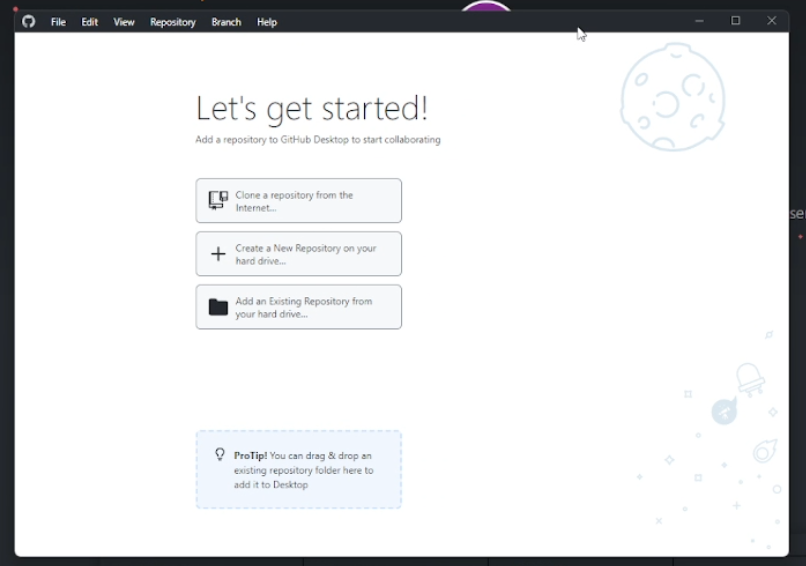Click Add an Existing Repository button

(299, 307)
